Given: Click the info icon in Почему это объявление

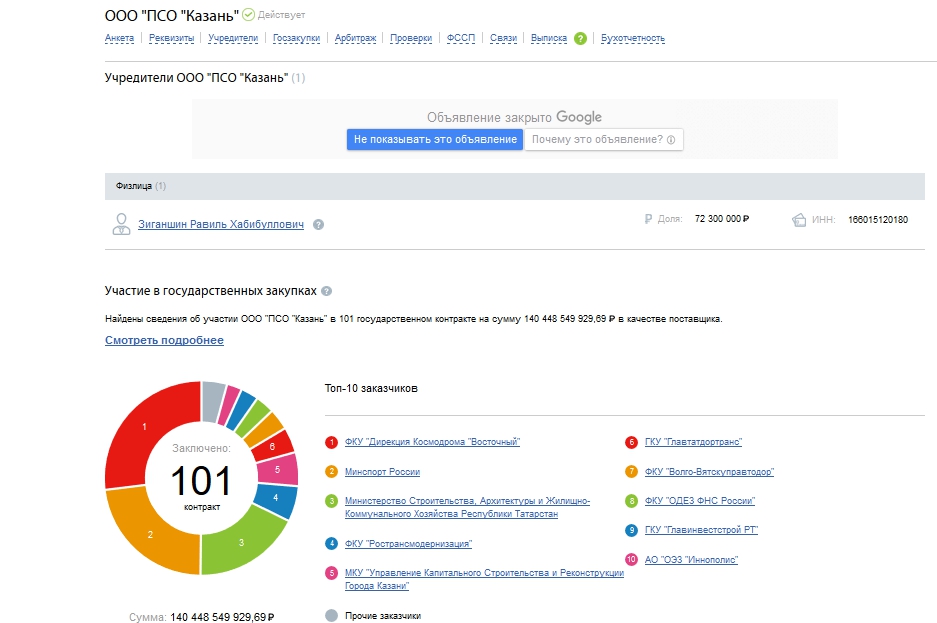Looking at the screenshot, I should (671, 140).
